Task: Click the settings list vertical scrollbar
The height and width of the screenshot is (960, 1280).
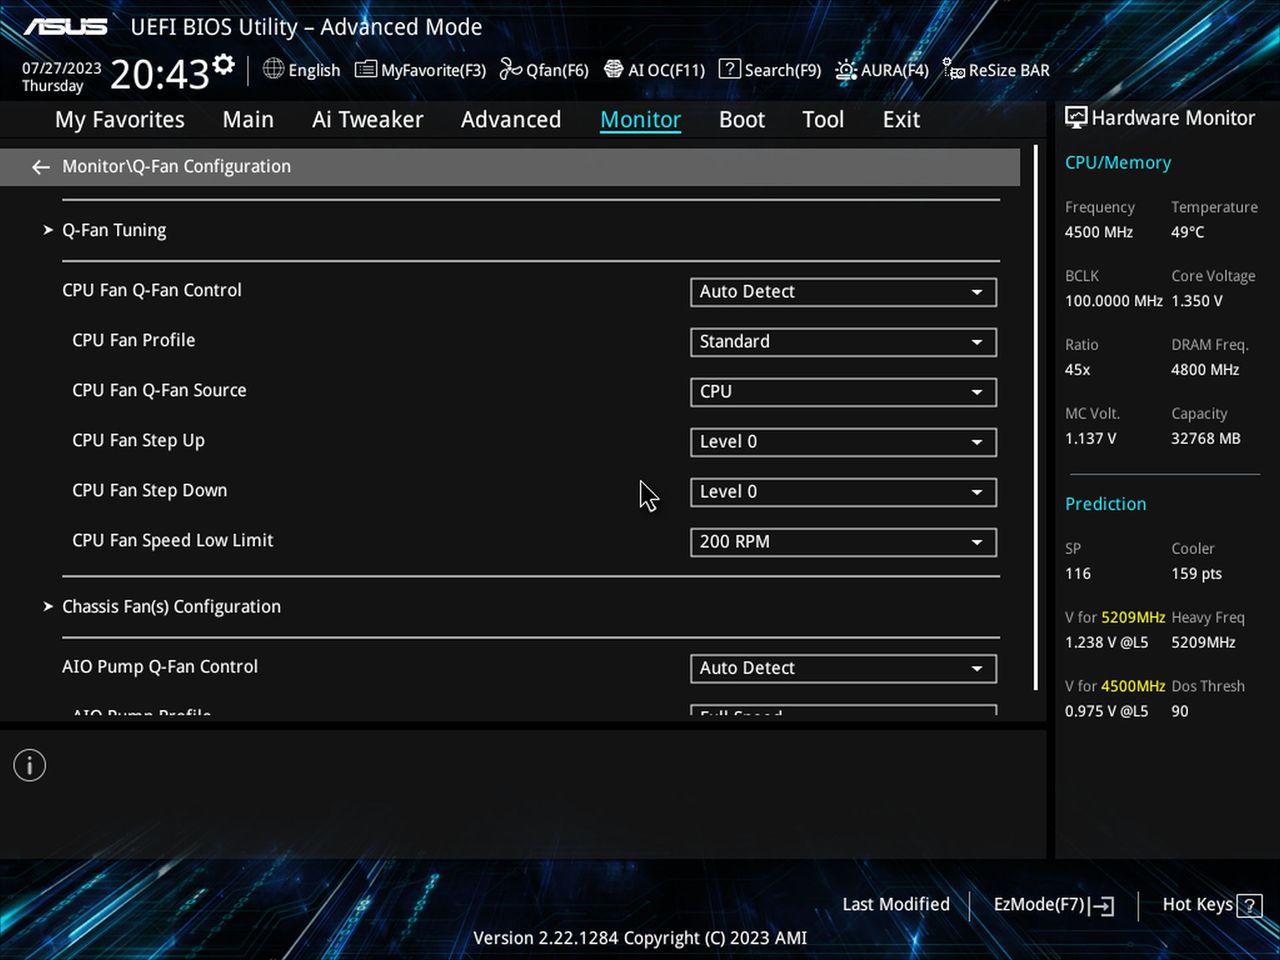Action: pyautogui.click(x=1035, y=417)
